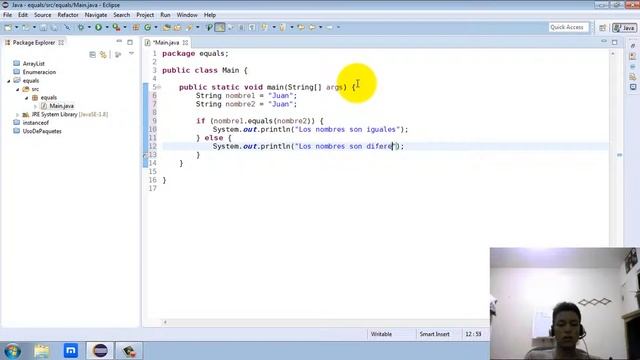Click the Eclipse taskbar icon
This screenshot has height=360, width=640.
tap(100, 351)
